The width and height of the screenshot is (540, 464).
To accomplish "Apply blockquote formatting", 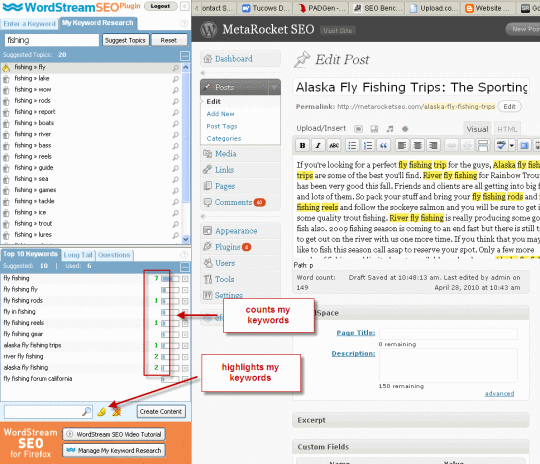I will coord(383,145).
